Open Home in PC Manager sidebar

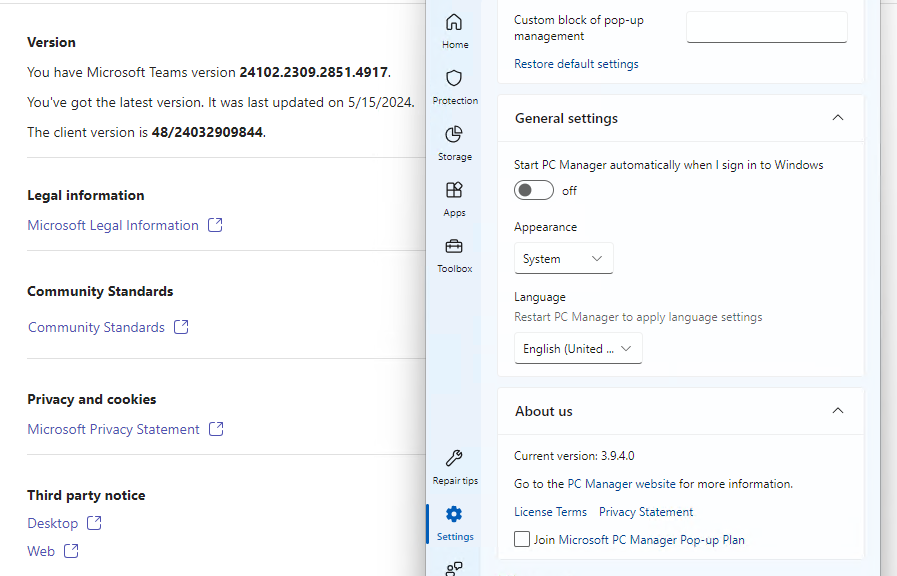point(454,31)
